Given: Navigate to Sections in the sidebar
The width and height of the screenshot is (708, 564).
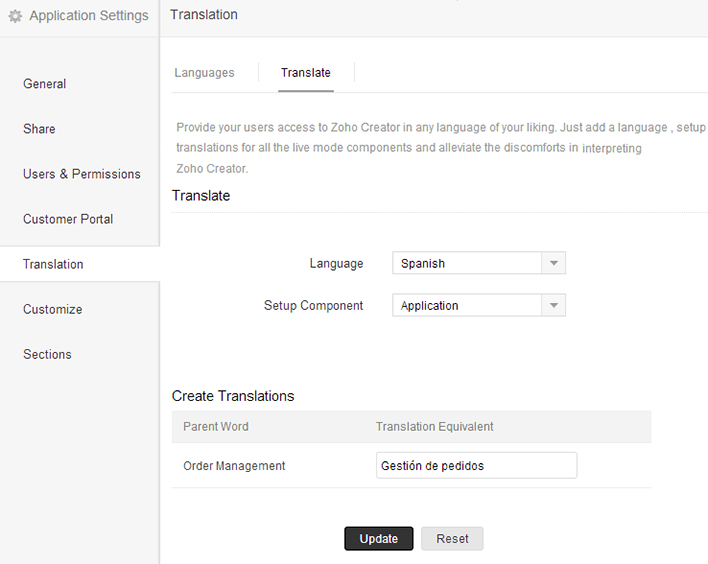Looking at the screenshot, I should tap(48, 354).
